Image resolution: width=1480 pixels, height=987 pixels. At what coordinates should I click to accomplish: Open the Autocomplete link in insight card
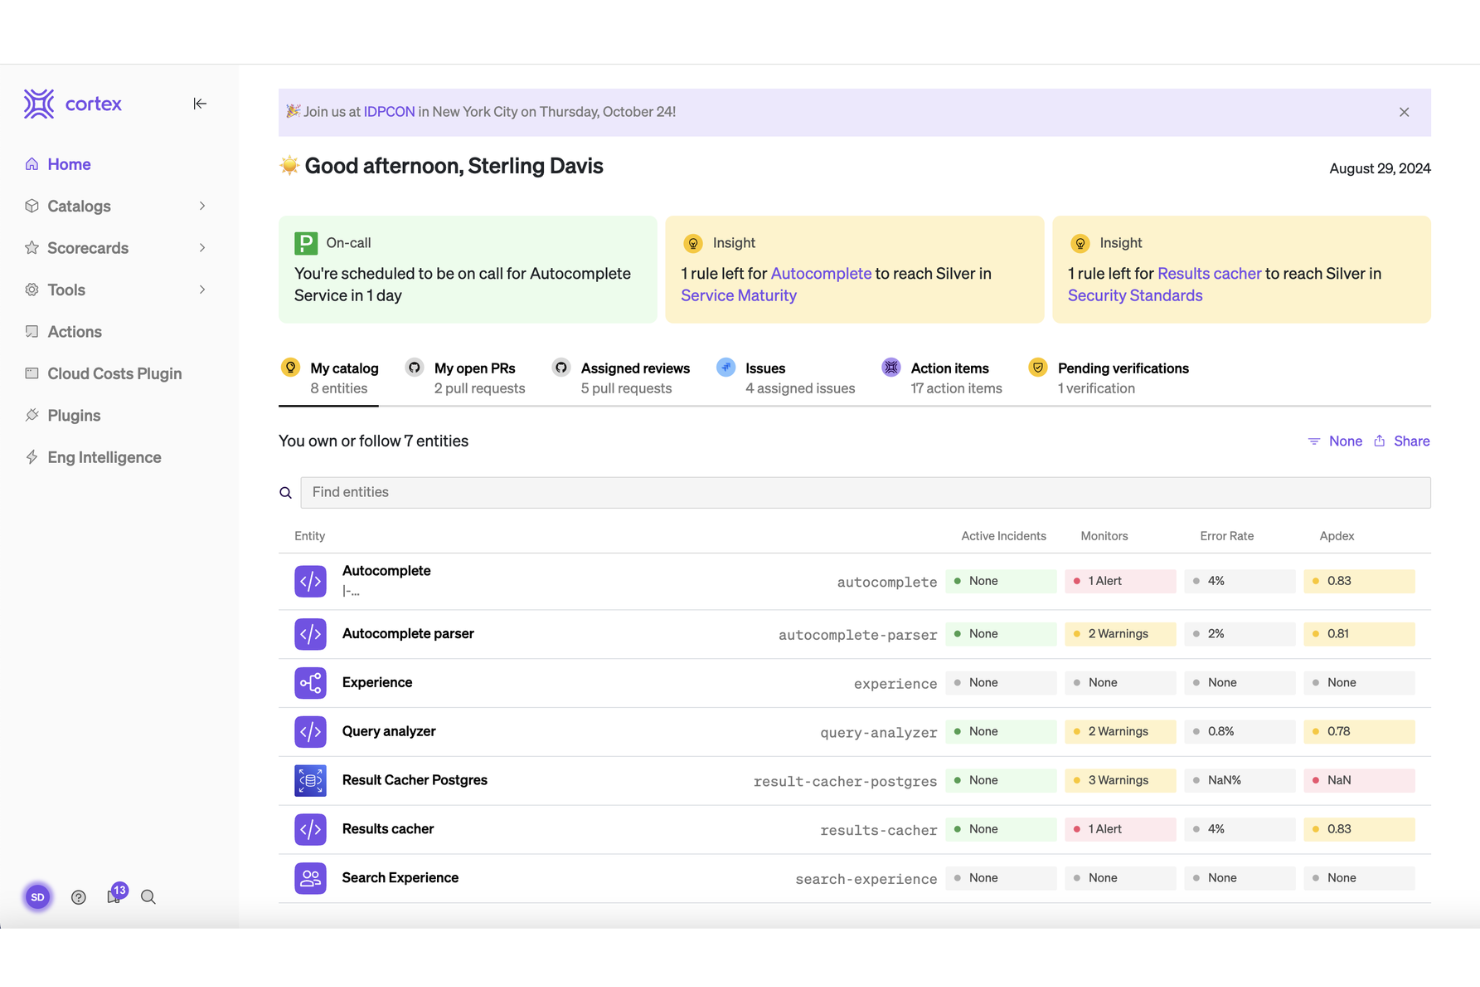point(821,273)
